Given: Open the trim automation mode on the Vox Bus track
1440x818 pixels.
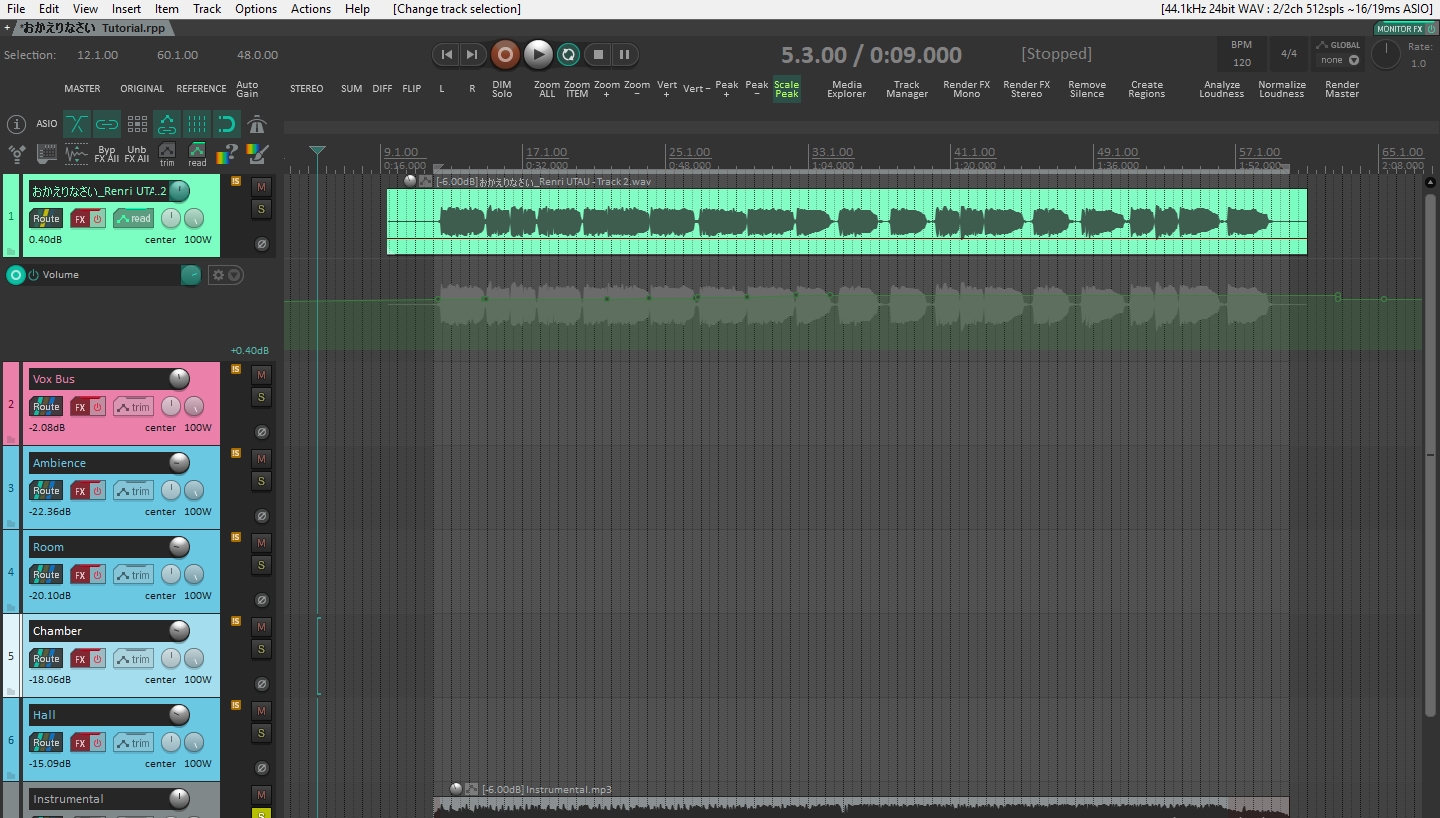Looking at the screenshot, I should (133, 407).
